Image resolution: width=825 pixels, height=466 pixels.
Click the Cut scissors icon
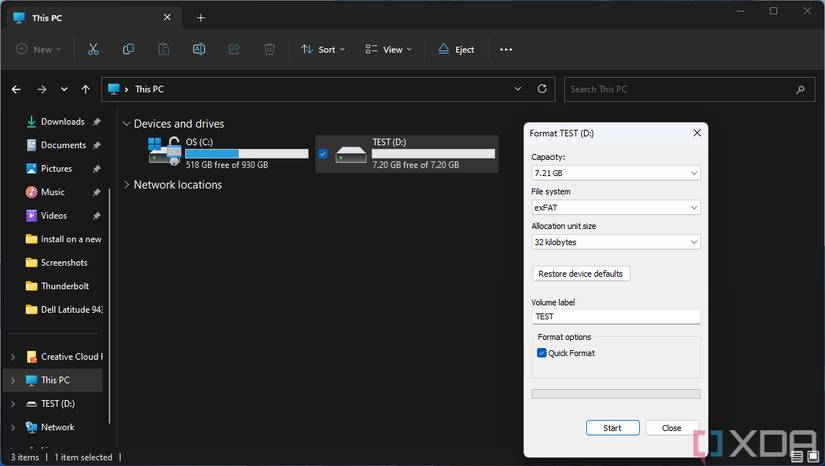click(x=93, y=49)
